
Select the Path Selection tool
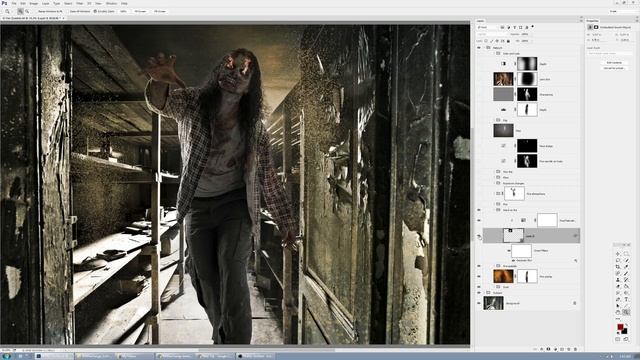618,306
